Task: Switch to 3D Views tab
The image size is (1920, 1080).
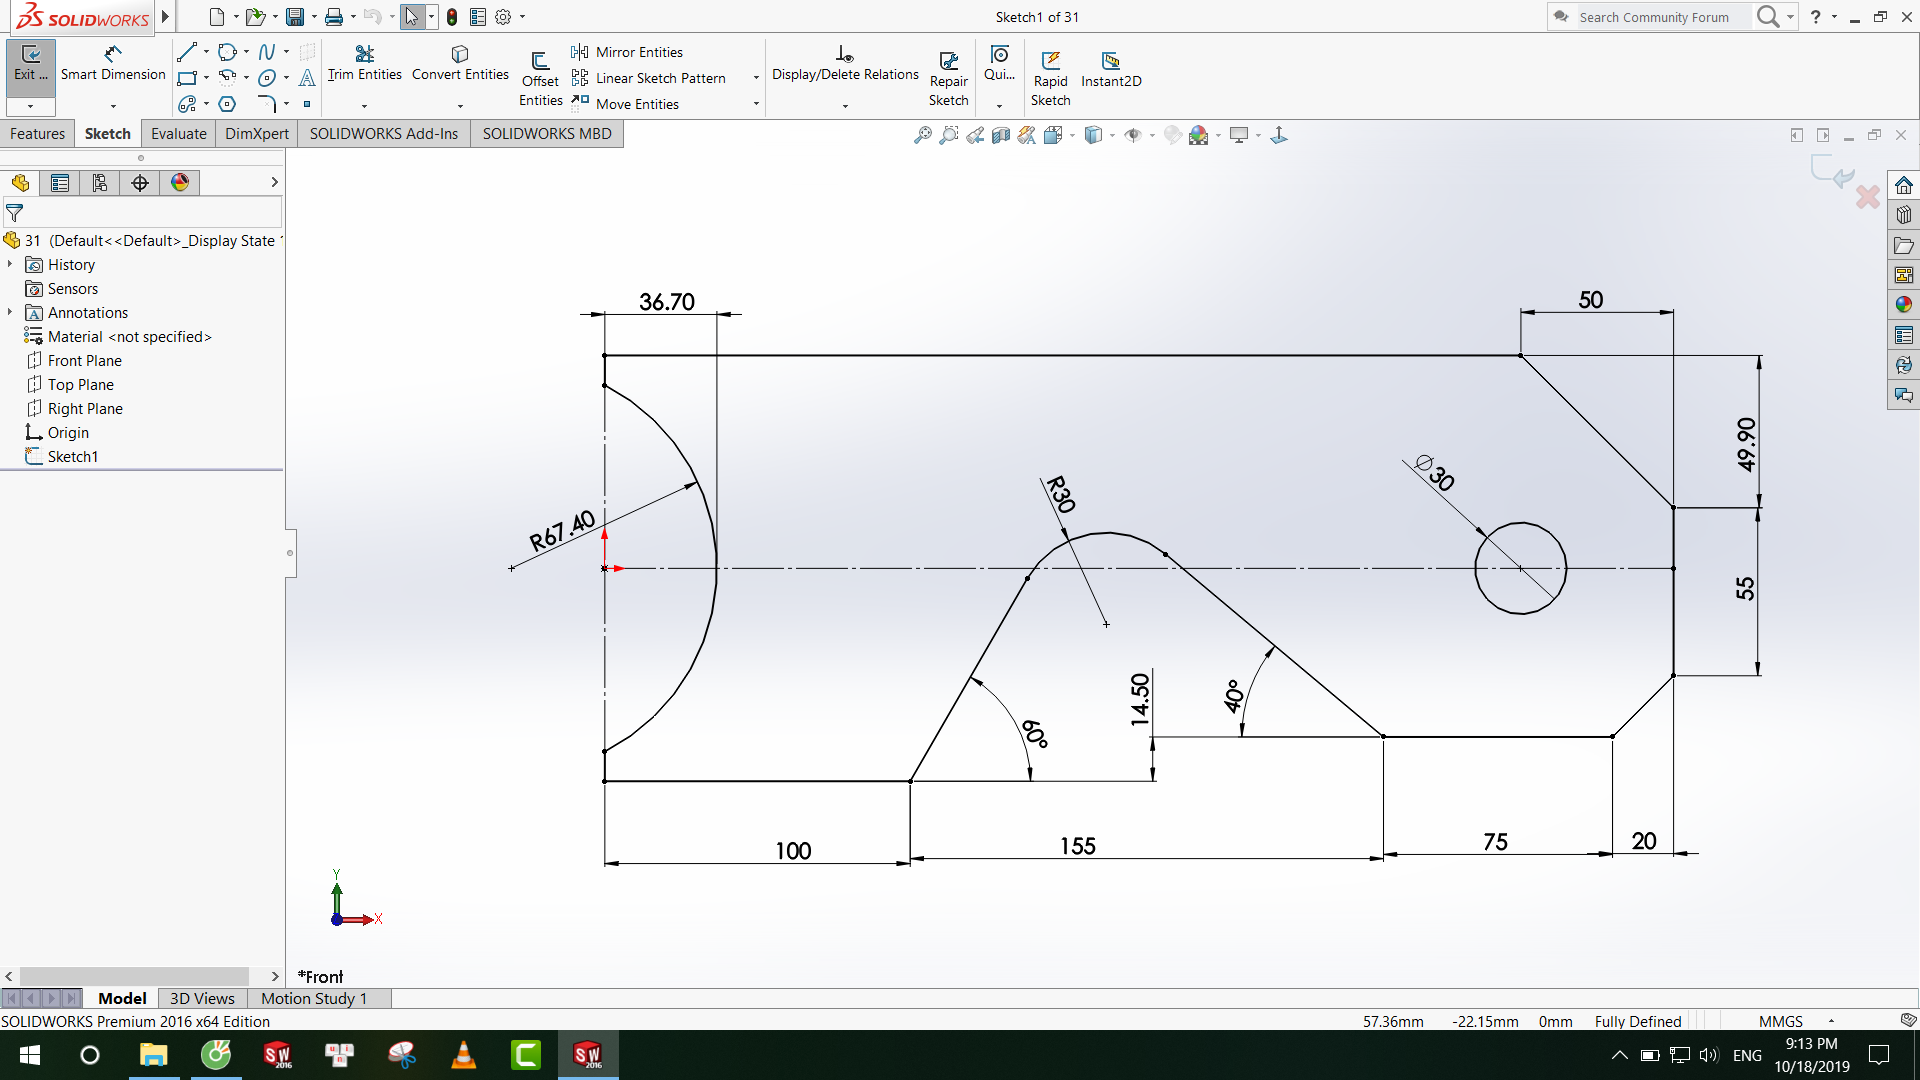Action: (202, 998)
